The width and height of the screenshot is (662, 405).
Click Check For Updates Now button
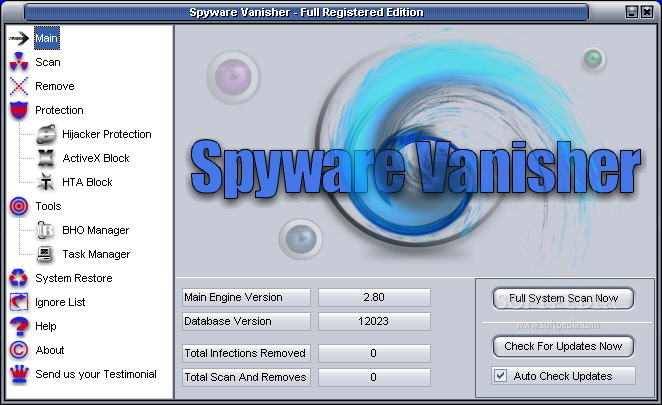[x=563, y=347]
